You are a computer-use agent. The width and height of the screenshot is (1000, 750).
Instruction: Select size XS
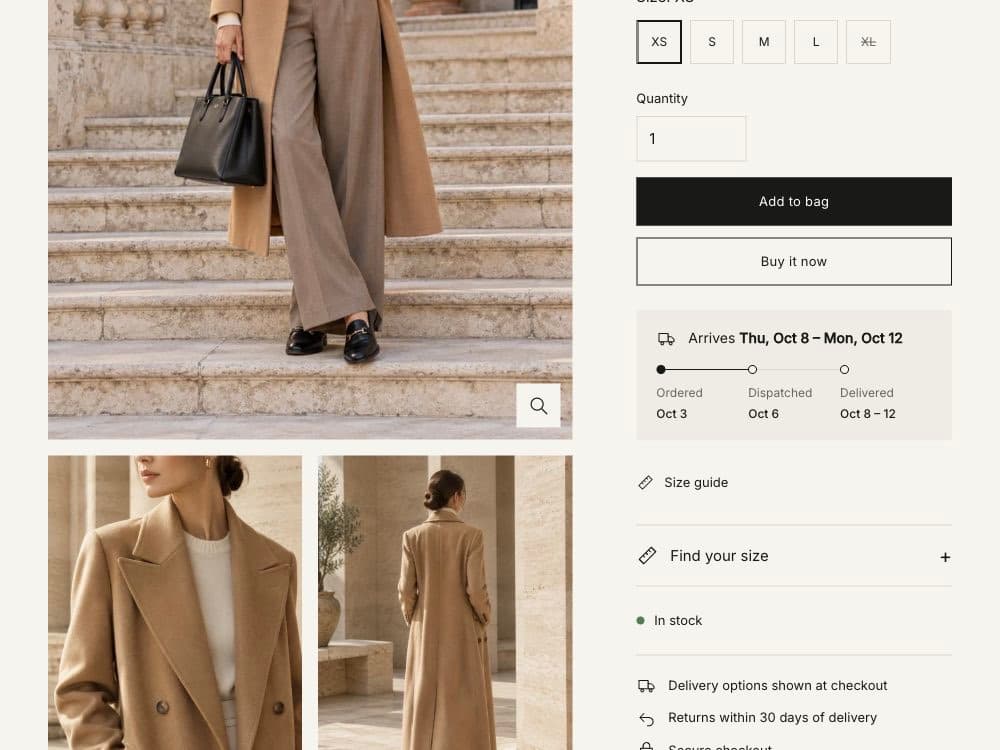click(659, 42)
